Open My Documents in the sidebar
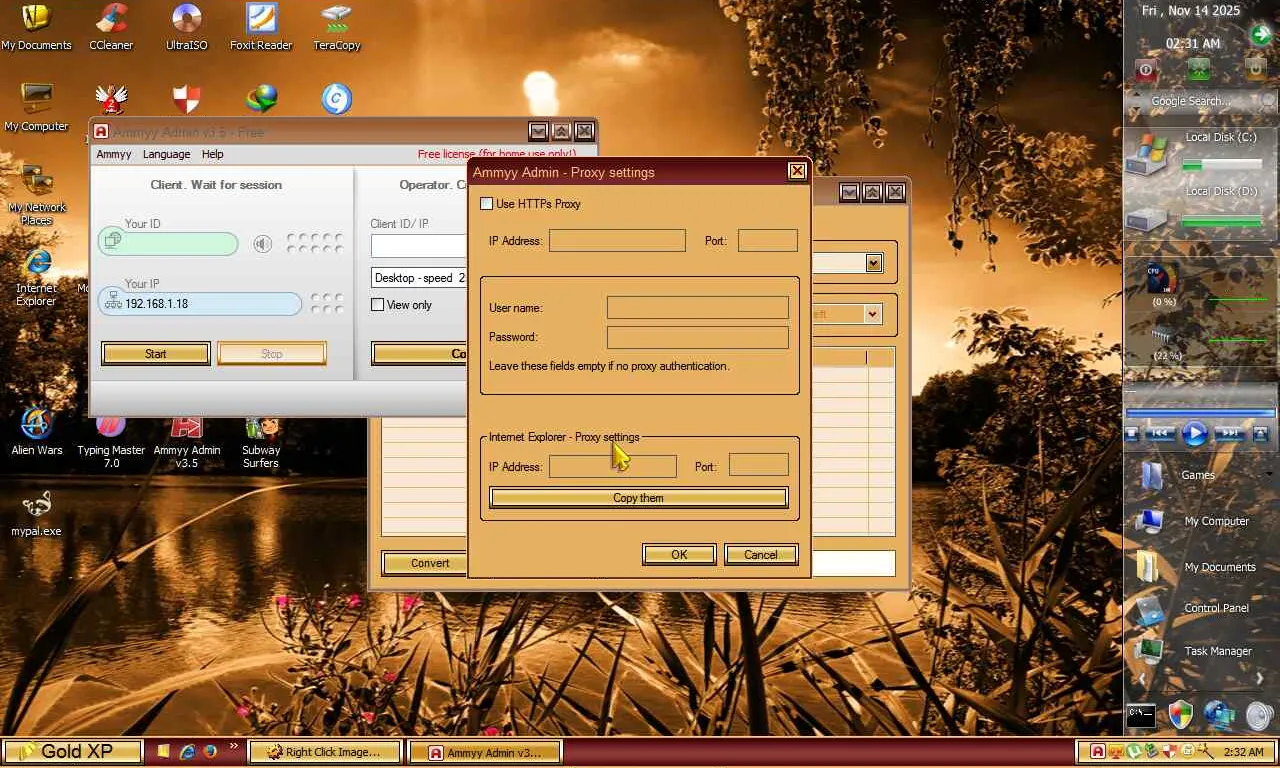 click(1196, 567)
